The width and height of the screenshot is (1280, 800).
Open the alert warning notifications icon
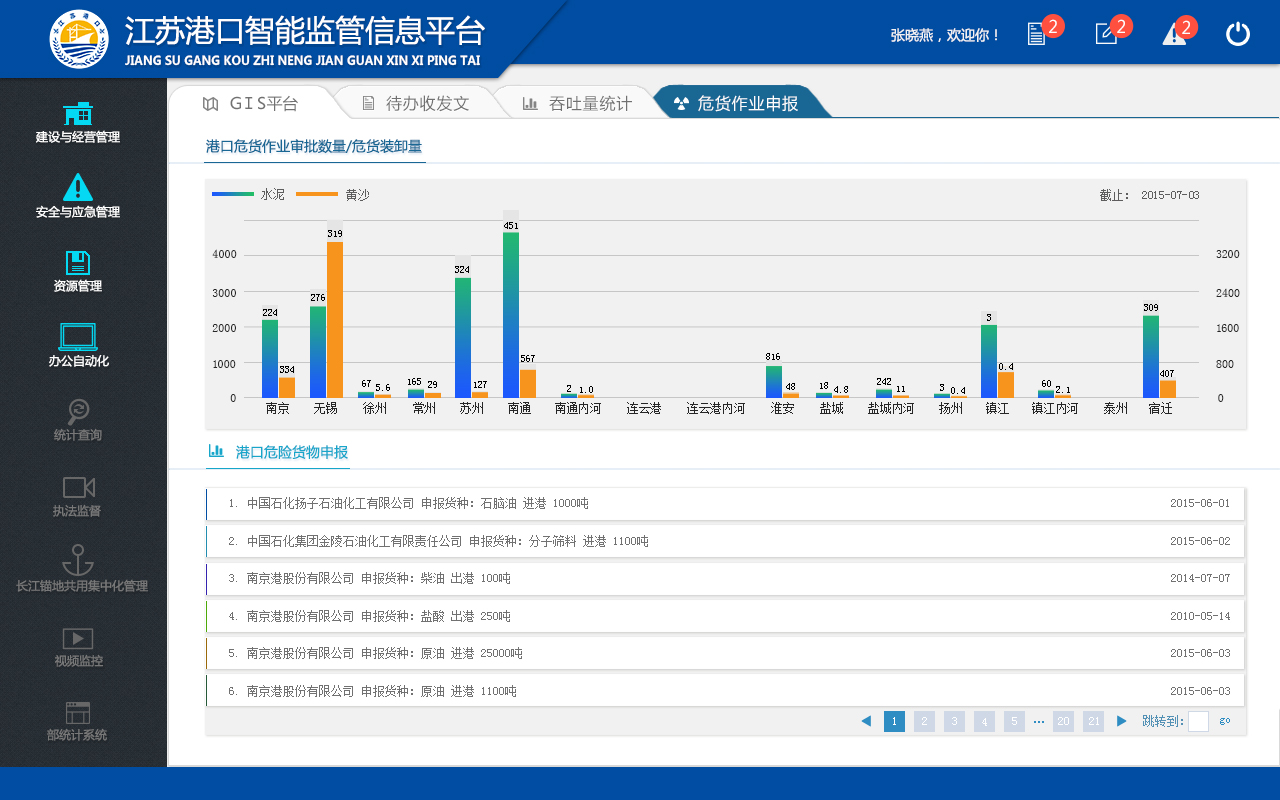(x=1174, y=34)
